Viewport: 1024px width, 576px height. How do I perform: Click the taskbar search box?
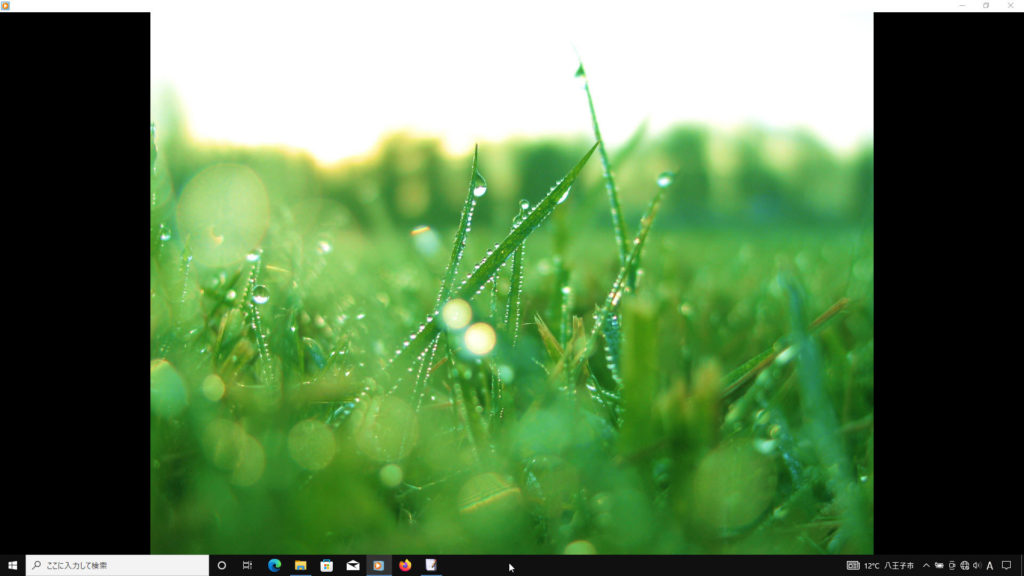point(118,565)
